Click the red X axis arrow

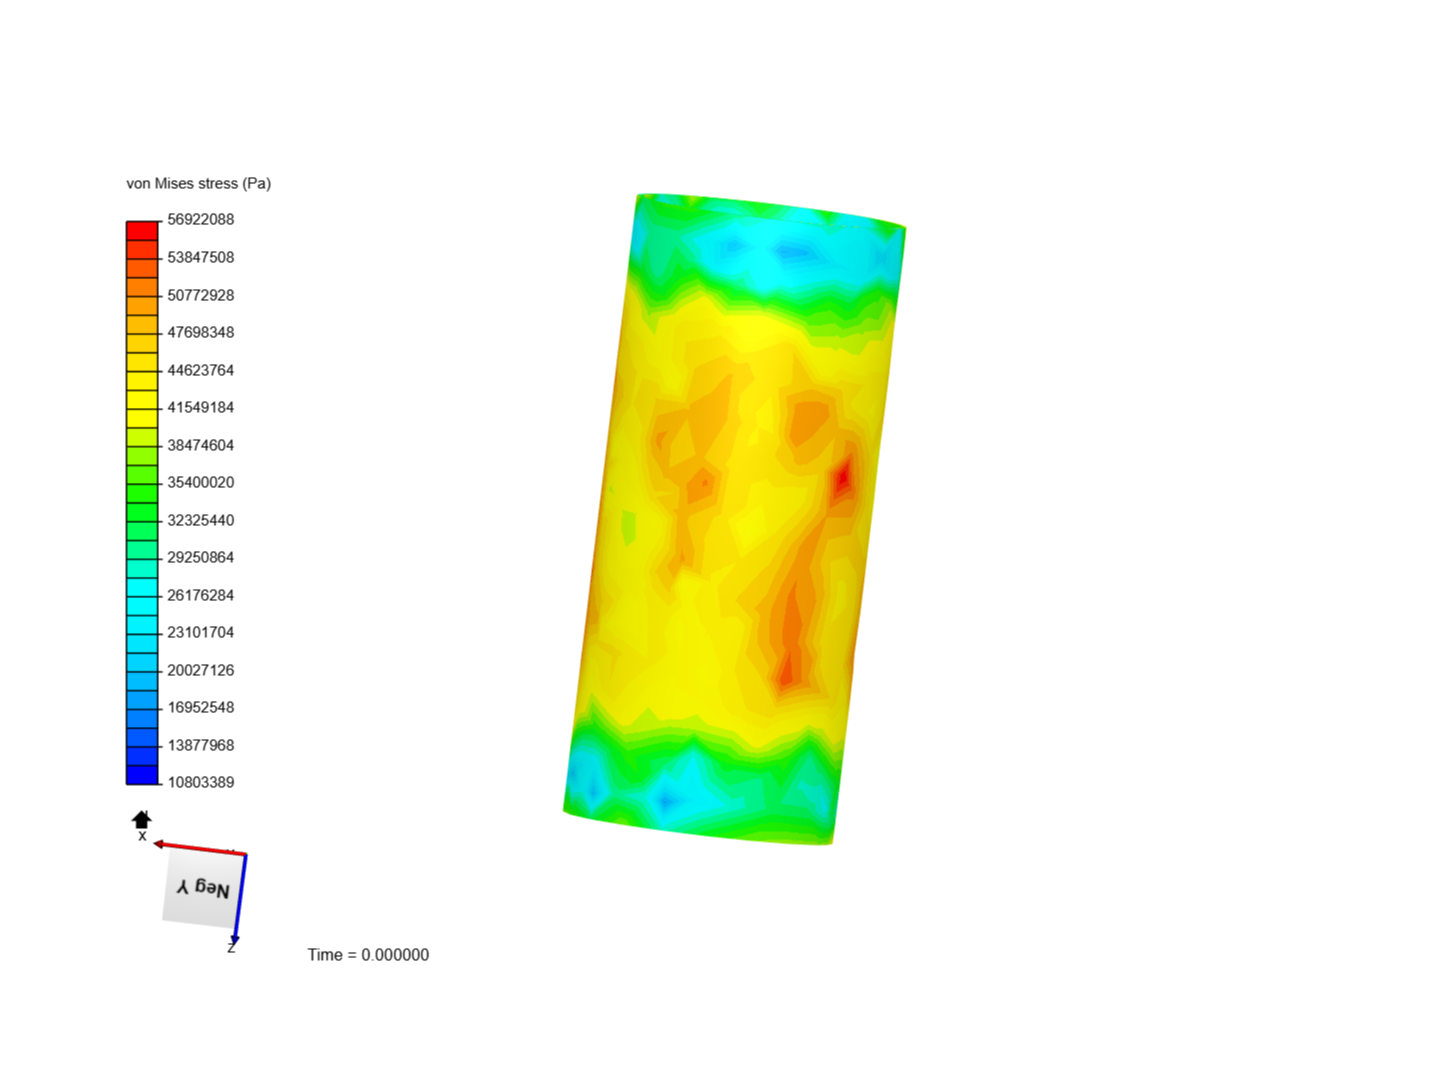tap(199, 849)
